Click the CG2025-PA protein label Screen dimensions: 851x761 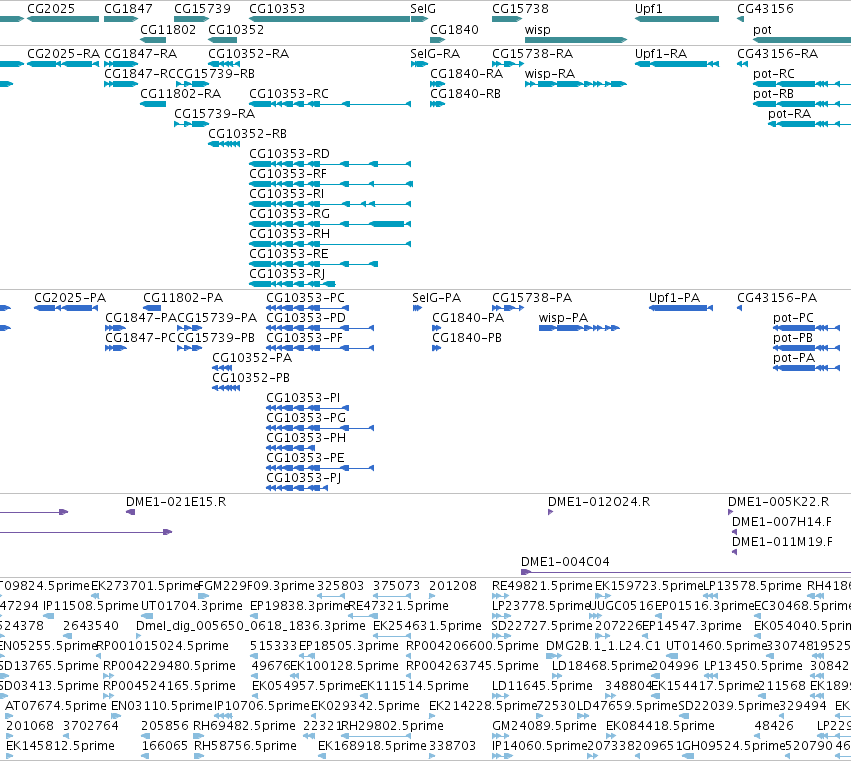point(70,298)
